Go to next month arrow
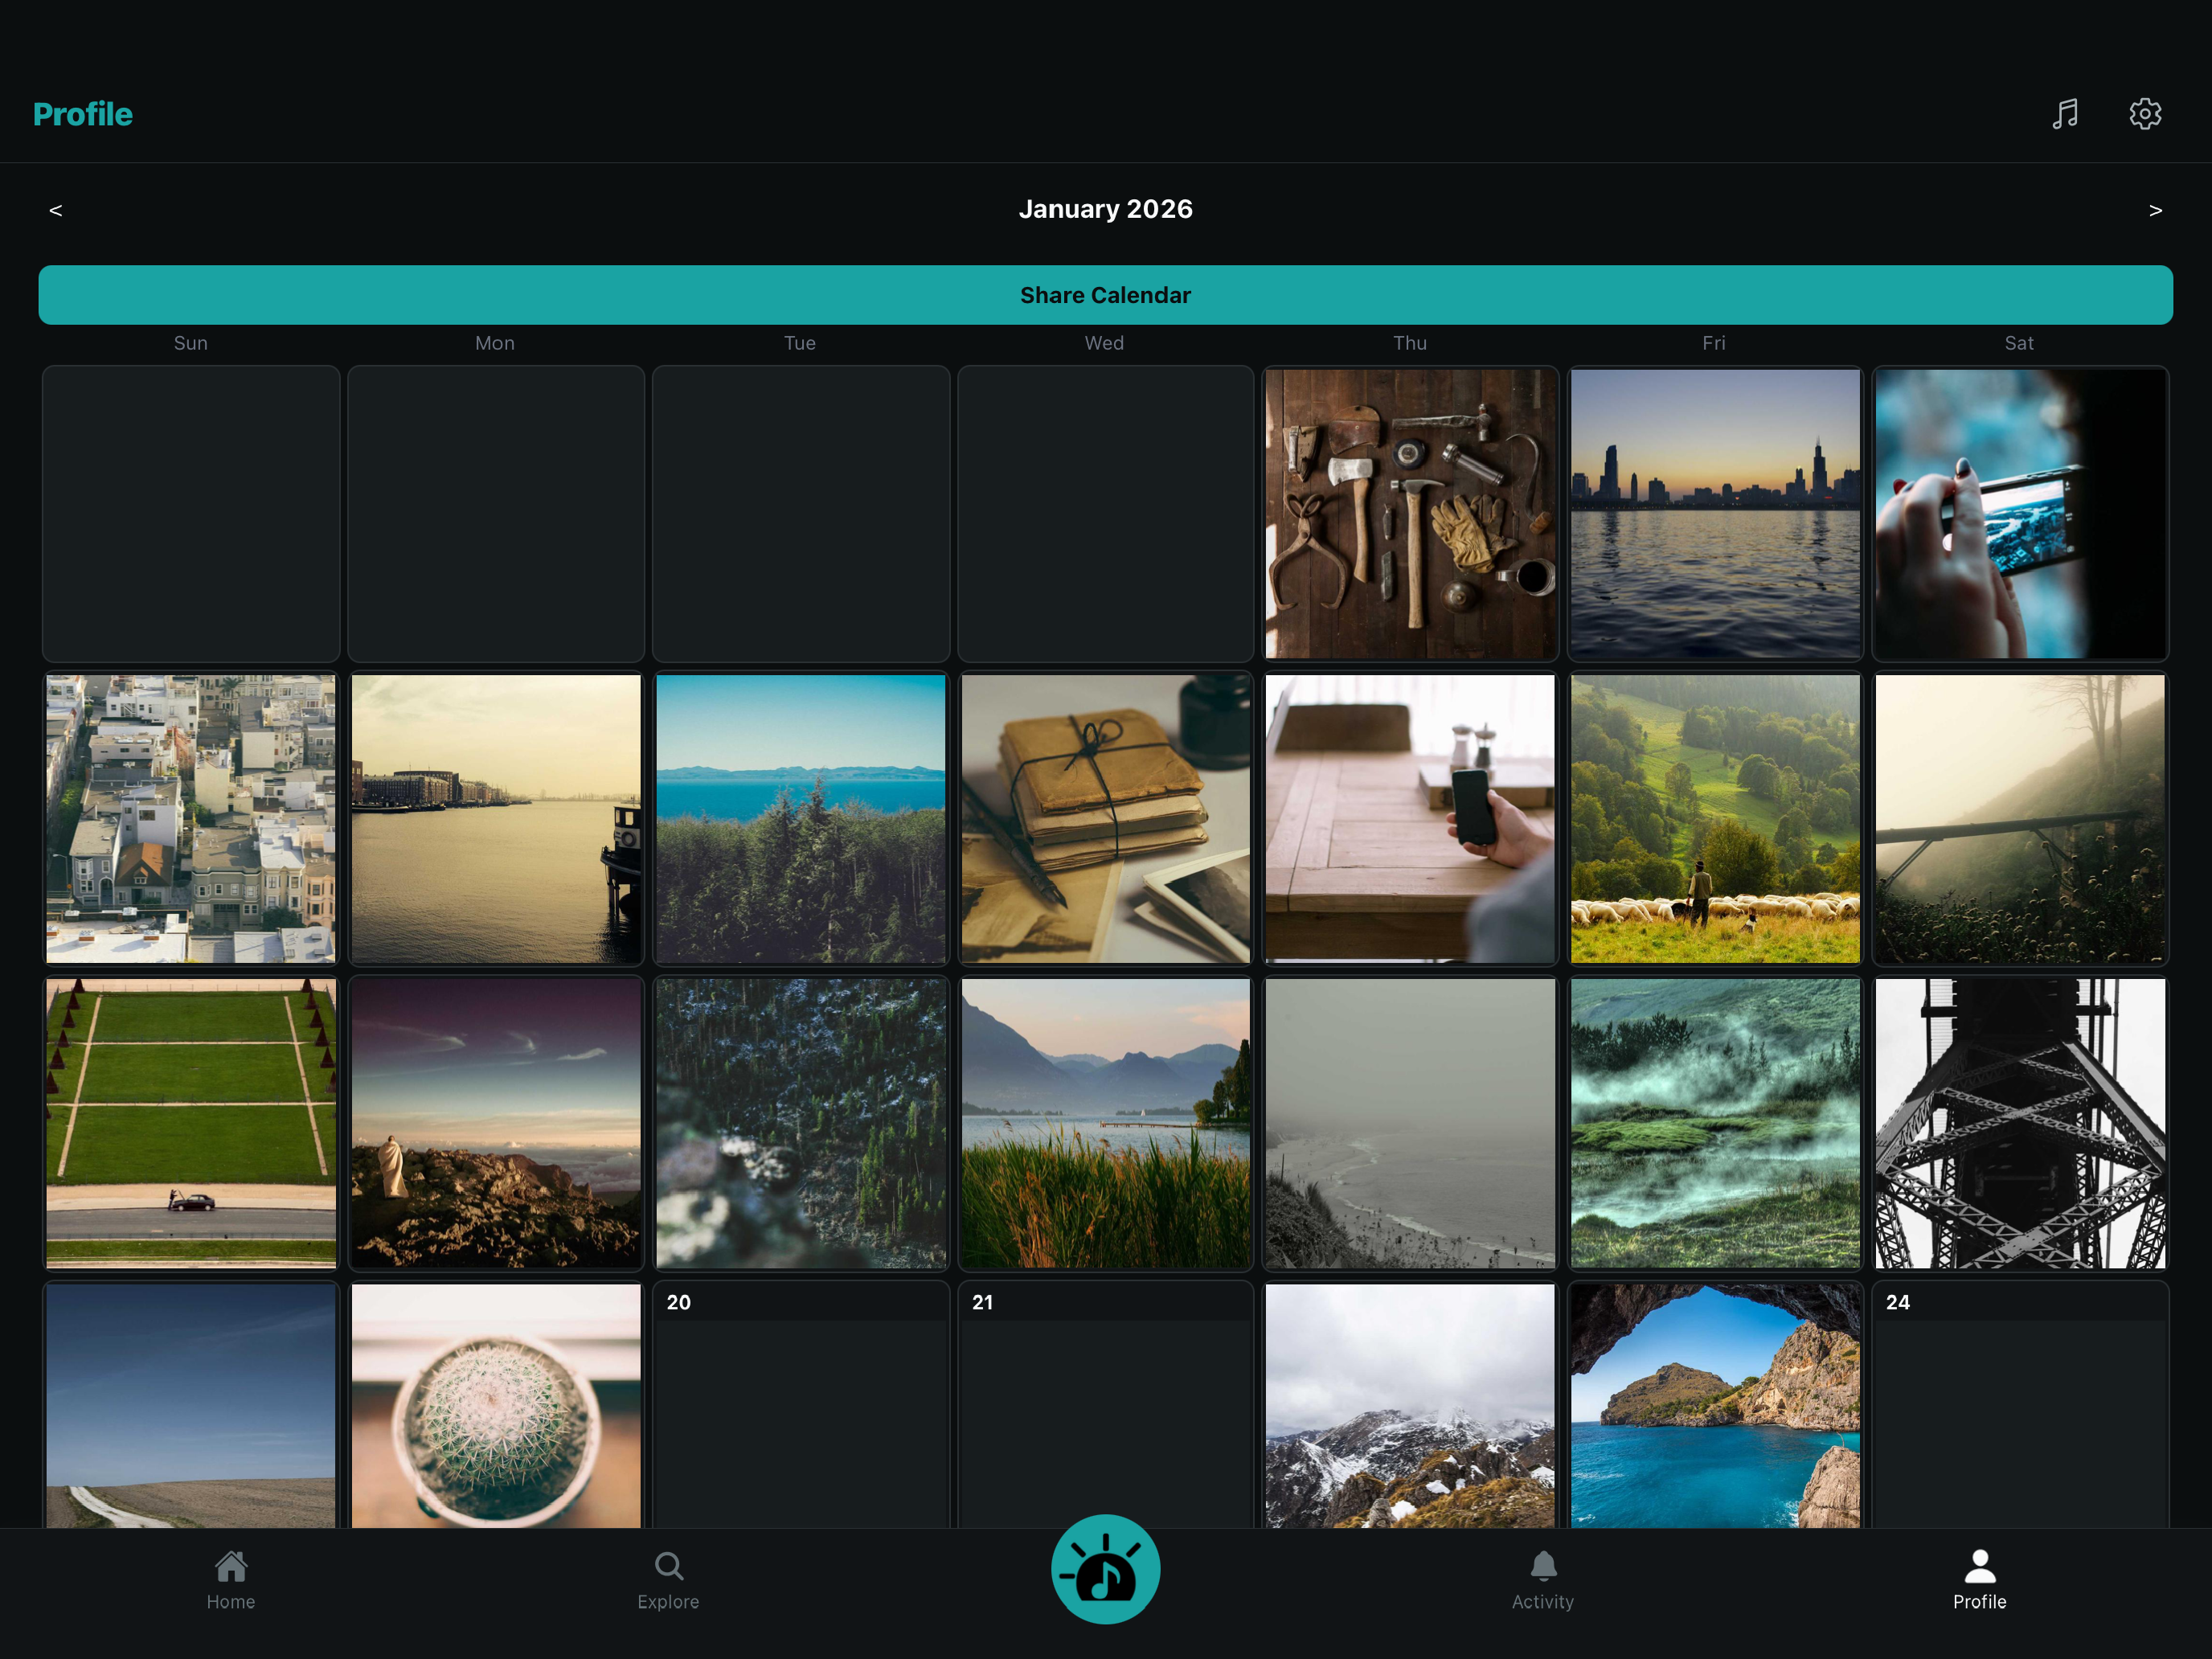Image resolution: width=2212 pixels, height=1659 pixels. (2155, 210)
